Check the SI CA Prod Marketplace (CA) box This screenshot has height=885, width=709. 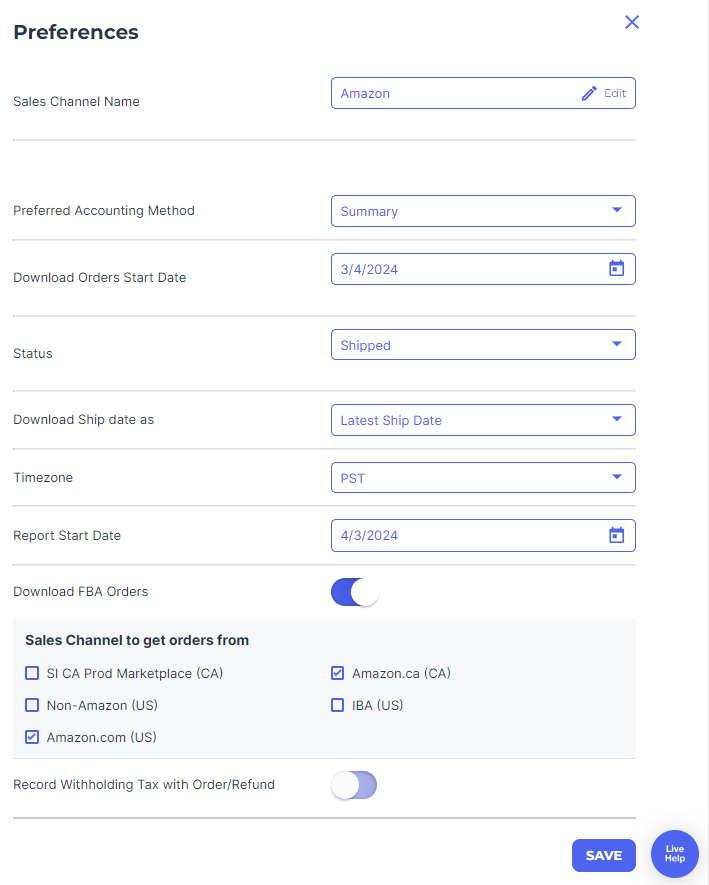32,673
